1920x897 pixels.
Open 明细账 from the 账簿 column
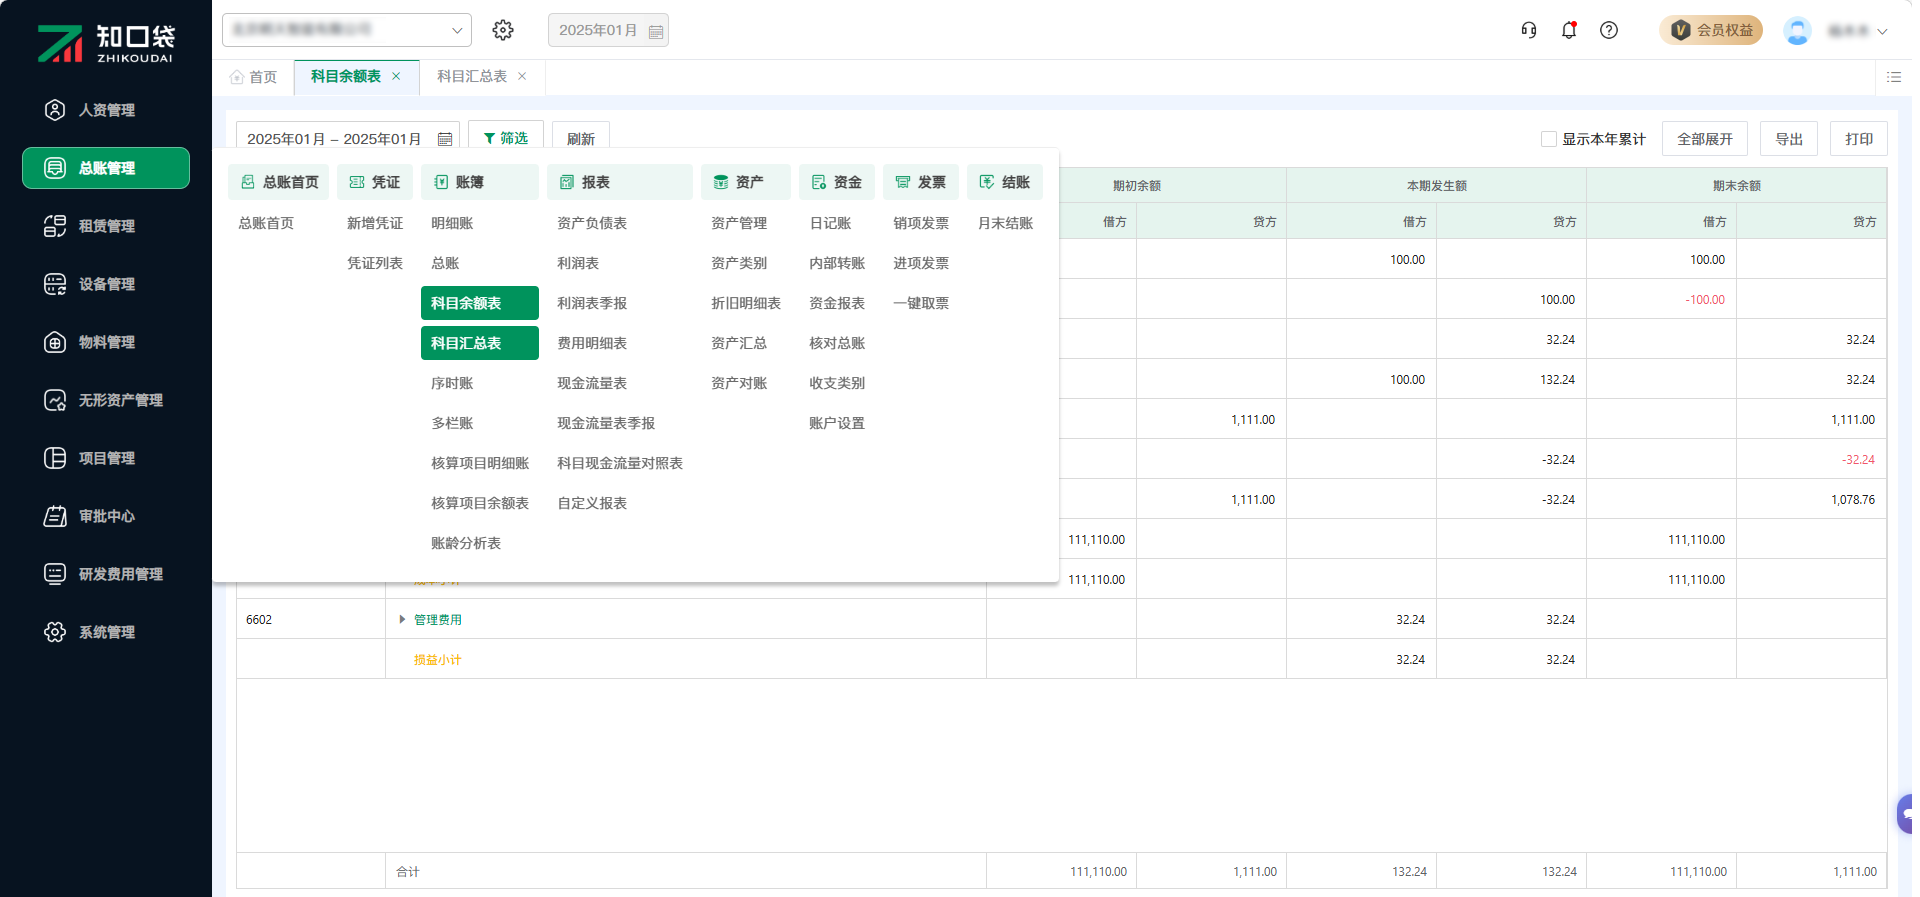coord(452,223)
